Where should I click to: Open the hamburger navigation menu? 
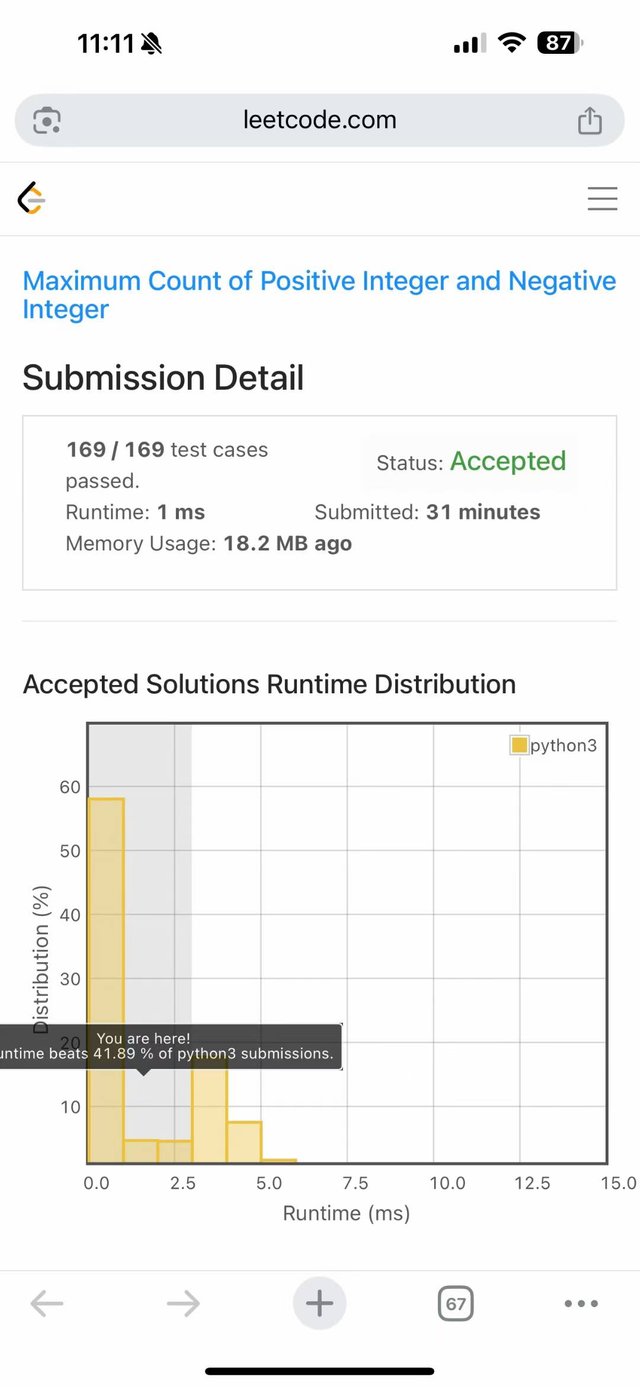[602, 199]
